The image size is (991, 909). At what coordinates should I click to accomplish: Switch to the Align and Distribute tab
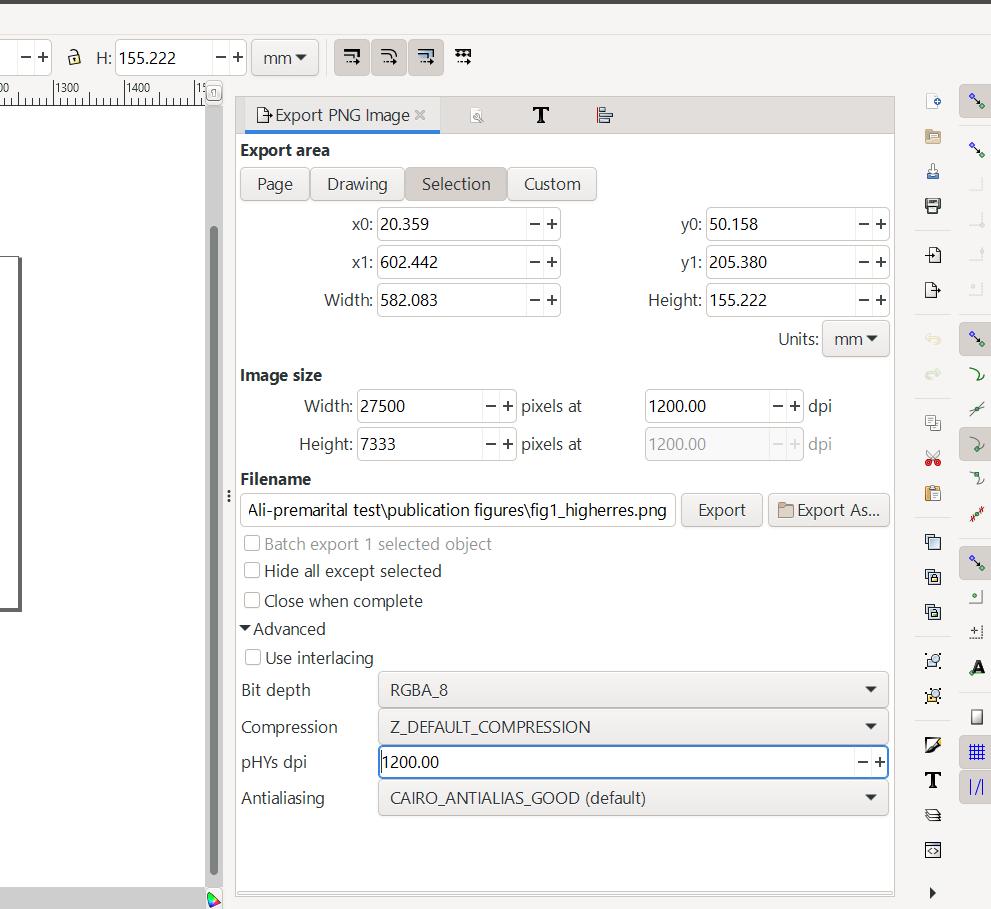(x=604, y=115)
